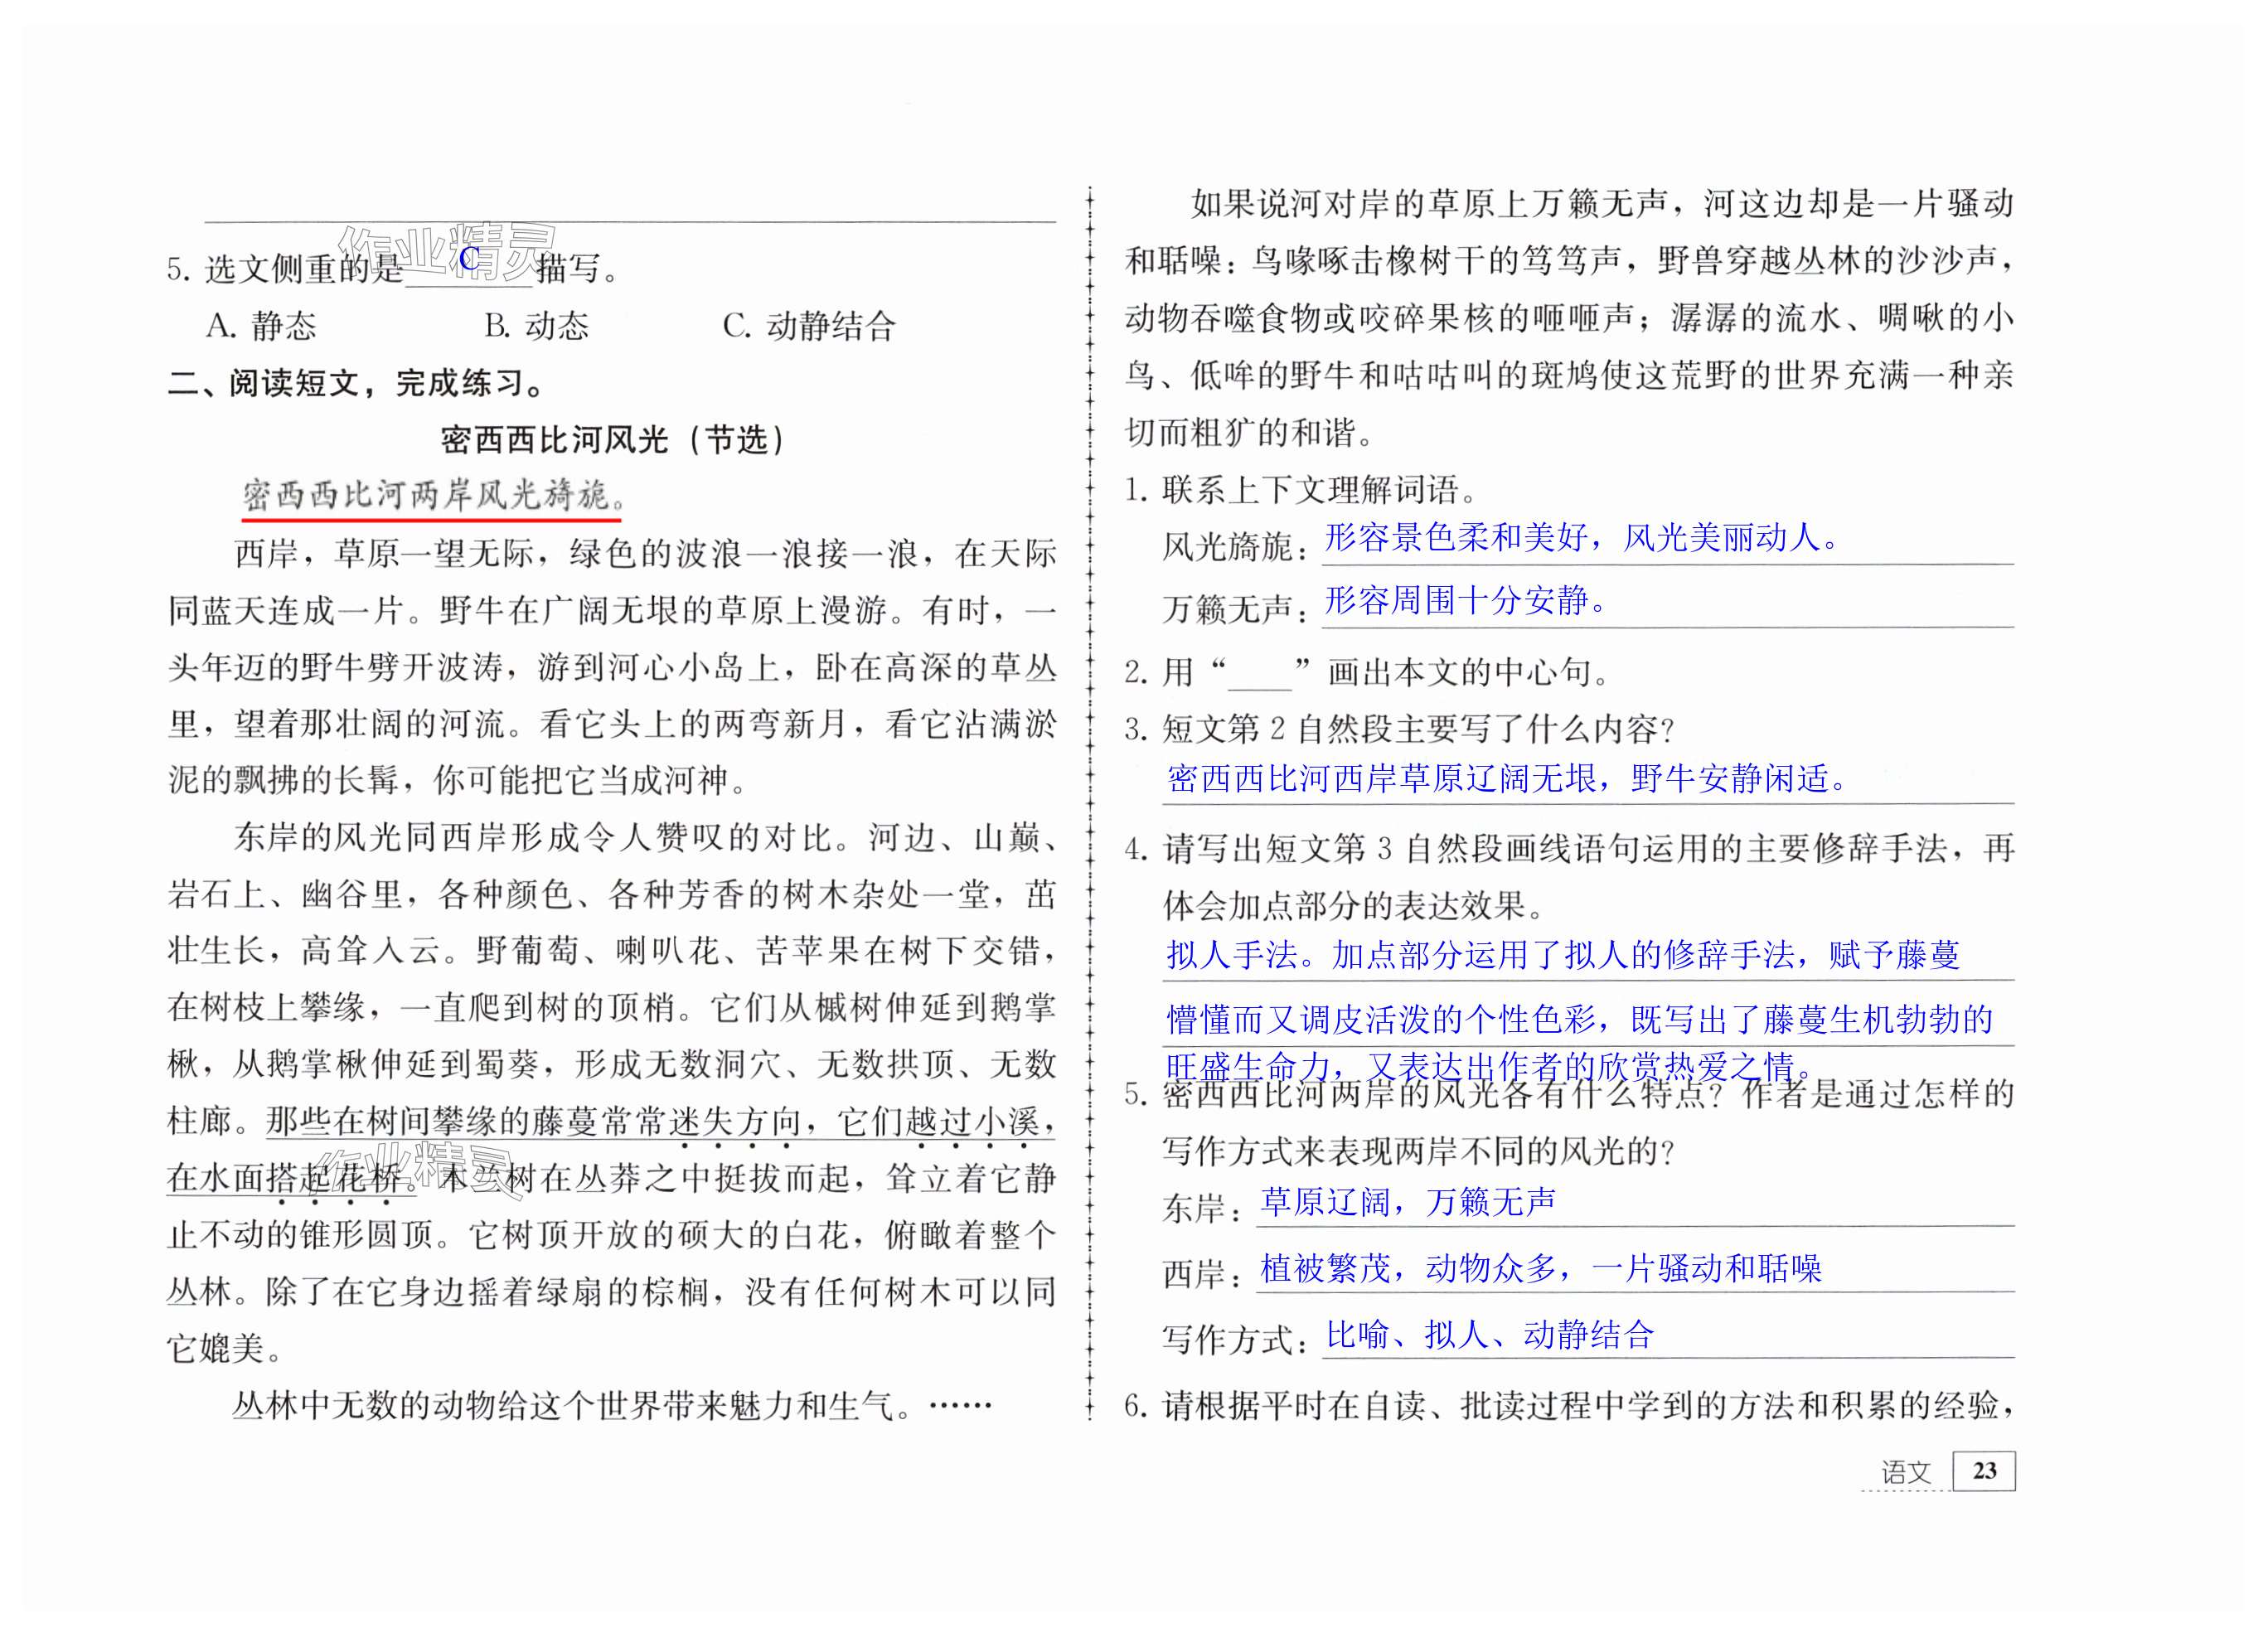
Task: Select option A. 静态
Action: pyautogui.click(x=261, y=326)
